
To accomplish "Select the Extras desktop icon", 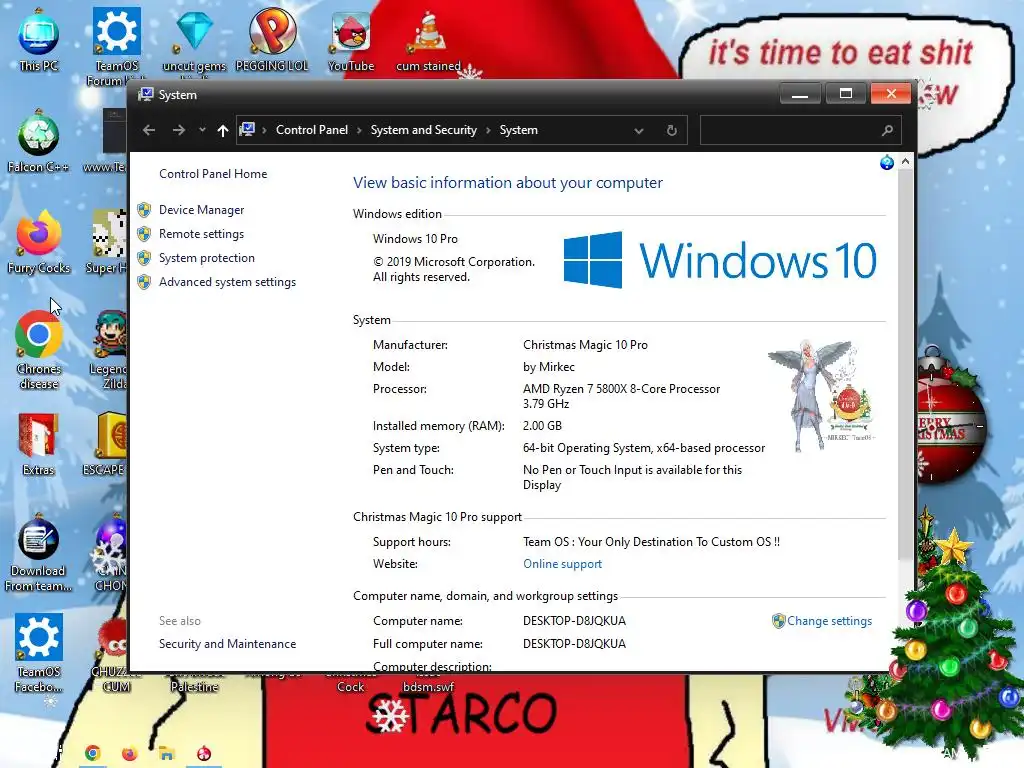I will point(38,445).
